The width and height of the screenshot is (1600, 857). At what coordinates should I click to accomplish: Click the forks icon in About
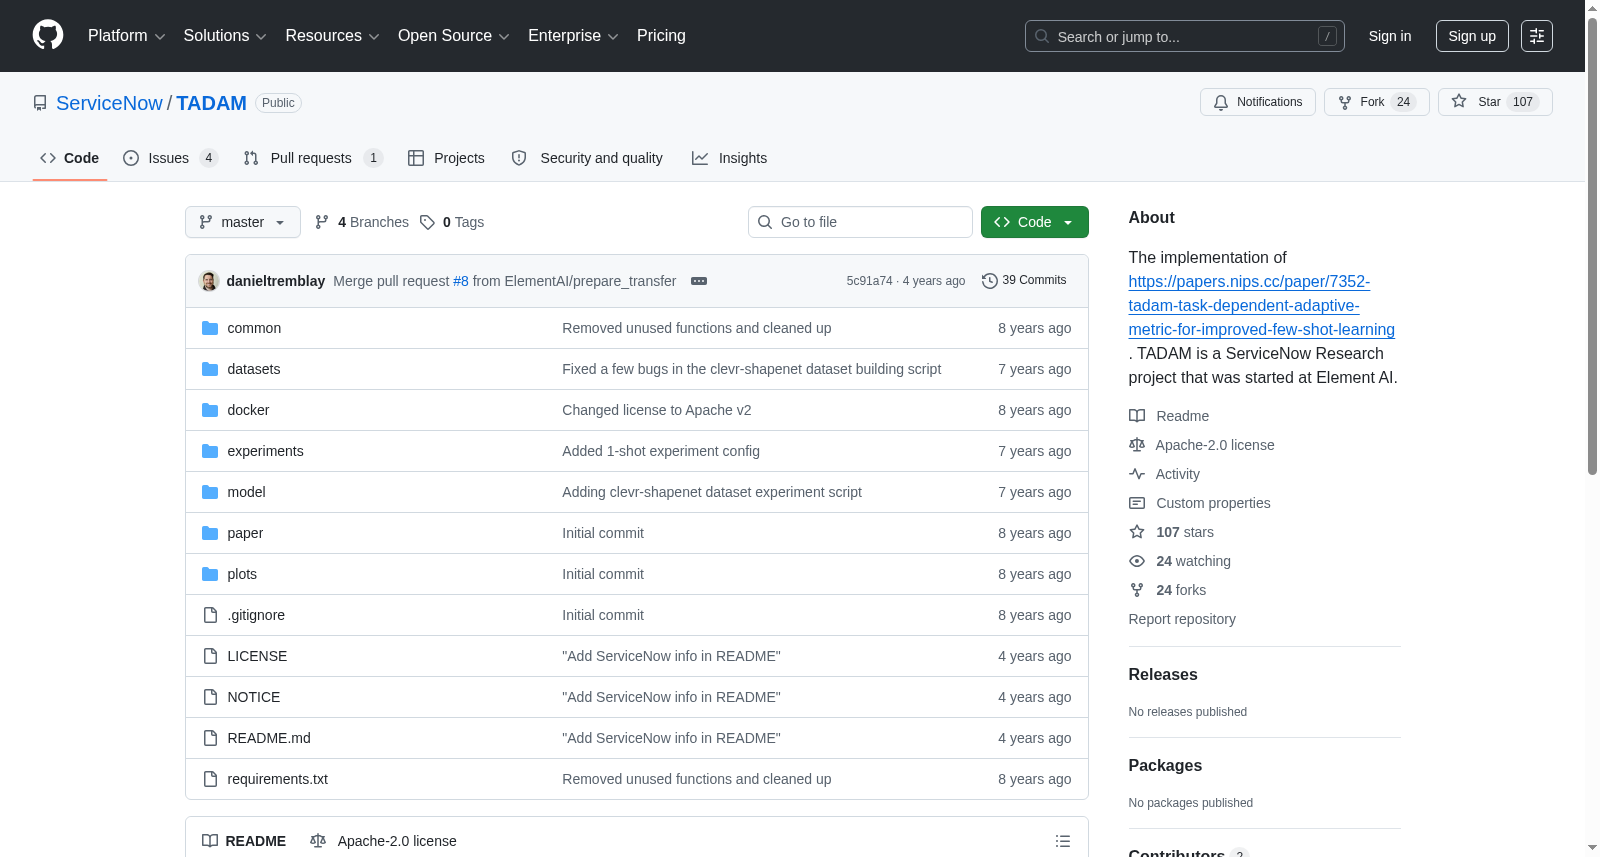tap(1137, 590)
